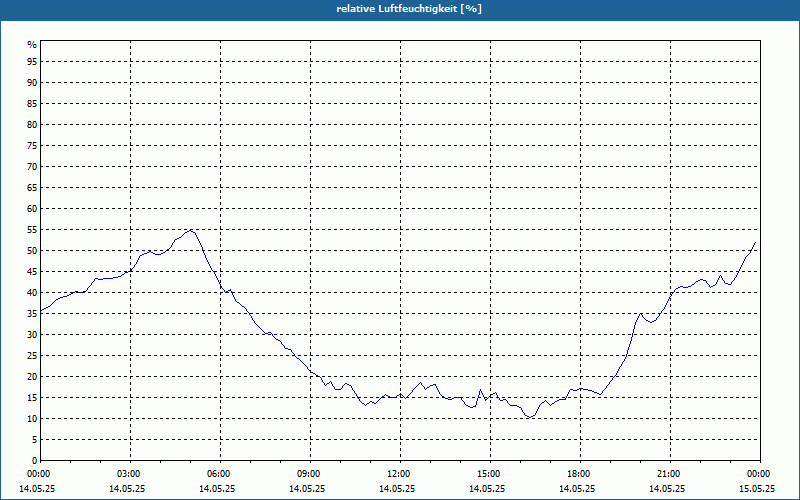Select the y-axis label '95'
This screenshot has height=500, width=800.
click(32, 62)
